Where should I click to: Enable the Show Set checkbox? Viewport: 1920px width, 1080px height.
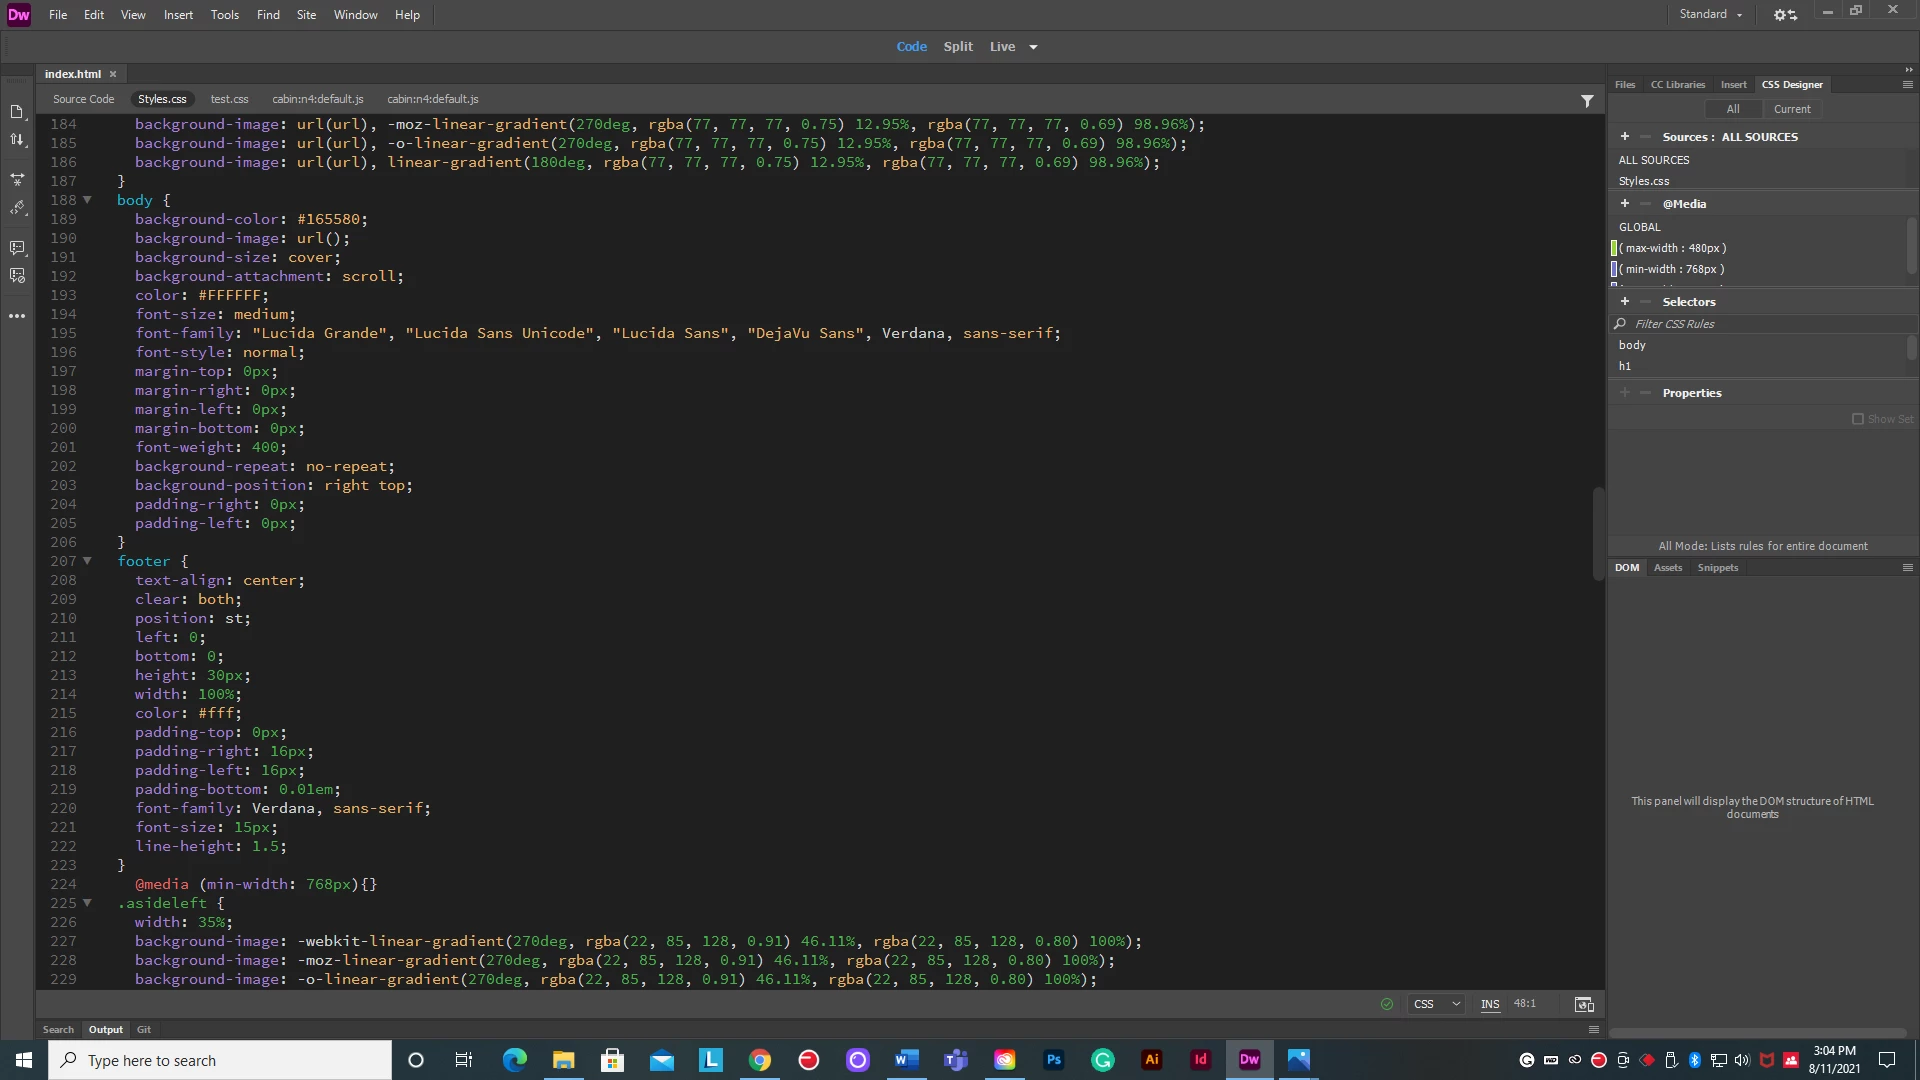pos(1858,419)
